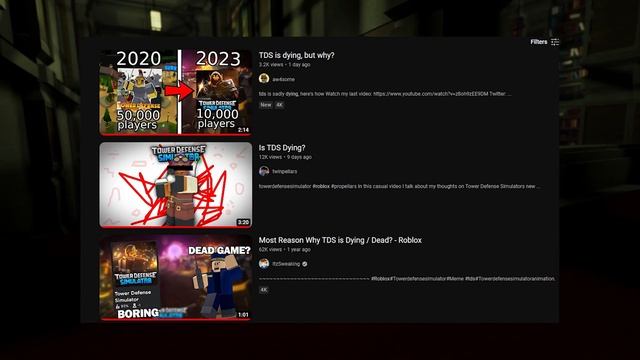Click the awesome channel avatar
This screenshot has width=640, height=360.
click(x=264, y=78)
